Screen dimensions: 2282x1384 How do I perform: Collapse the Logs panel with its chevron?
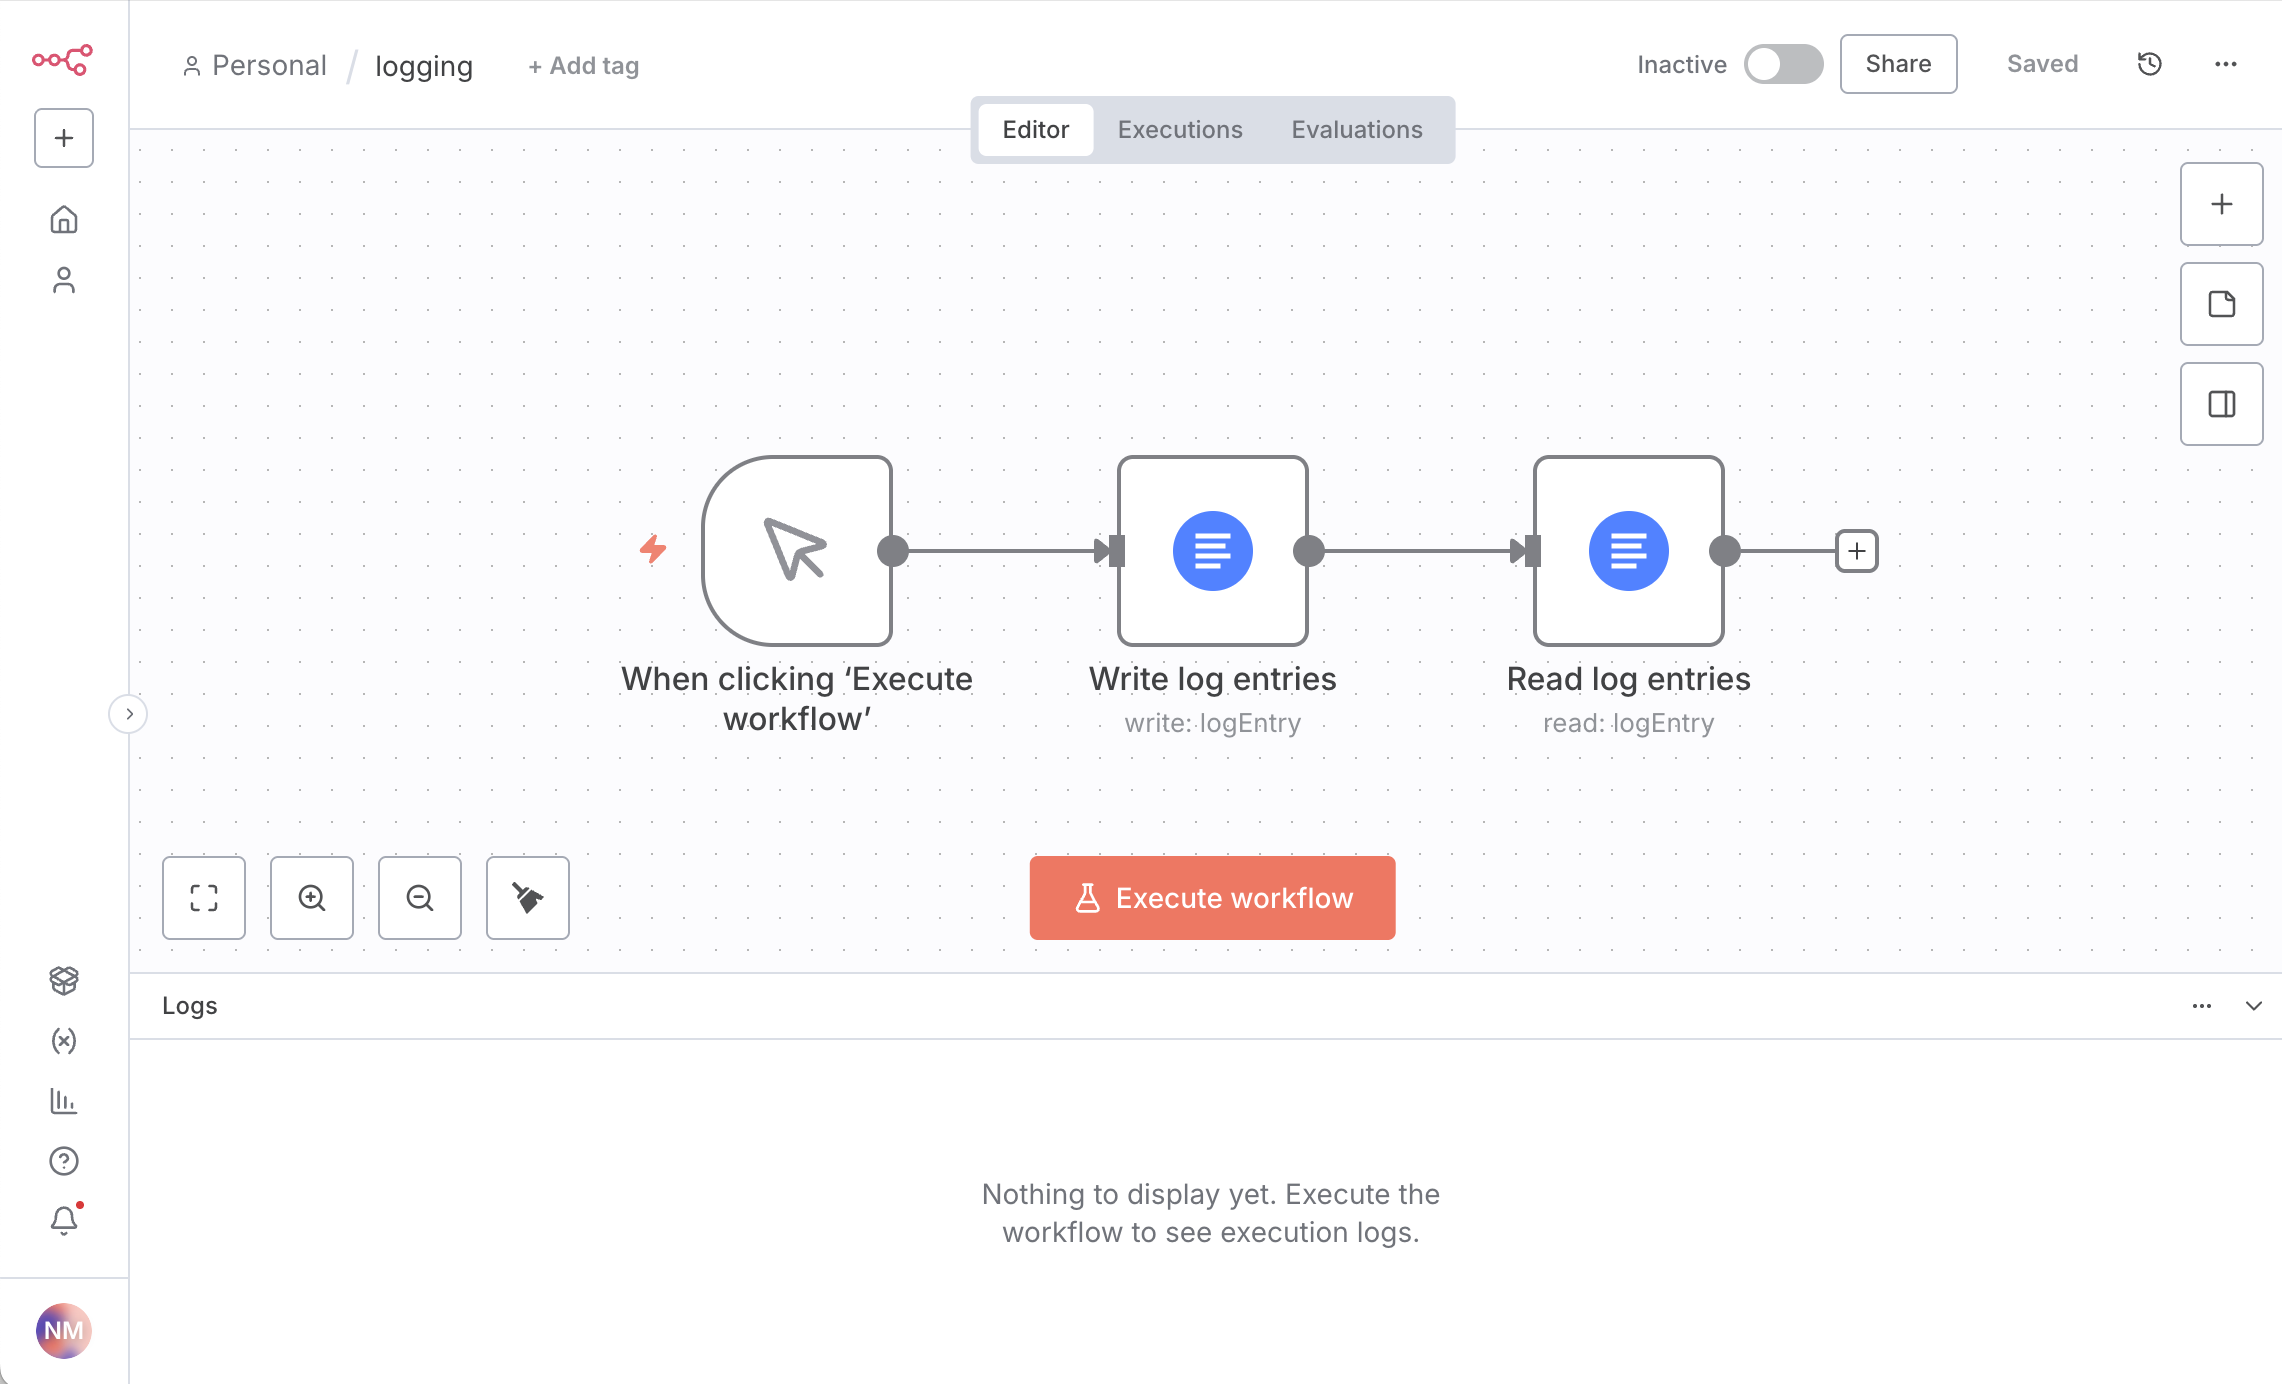click(2254, 1006)
